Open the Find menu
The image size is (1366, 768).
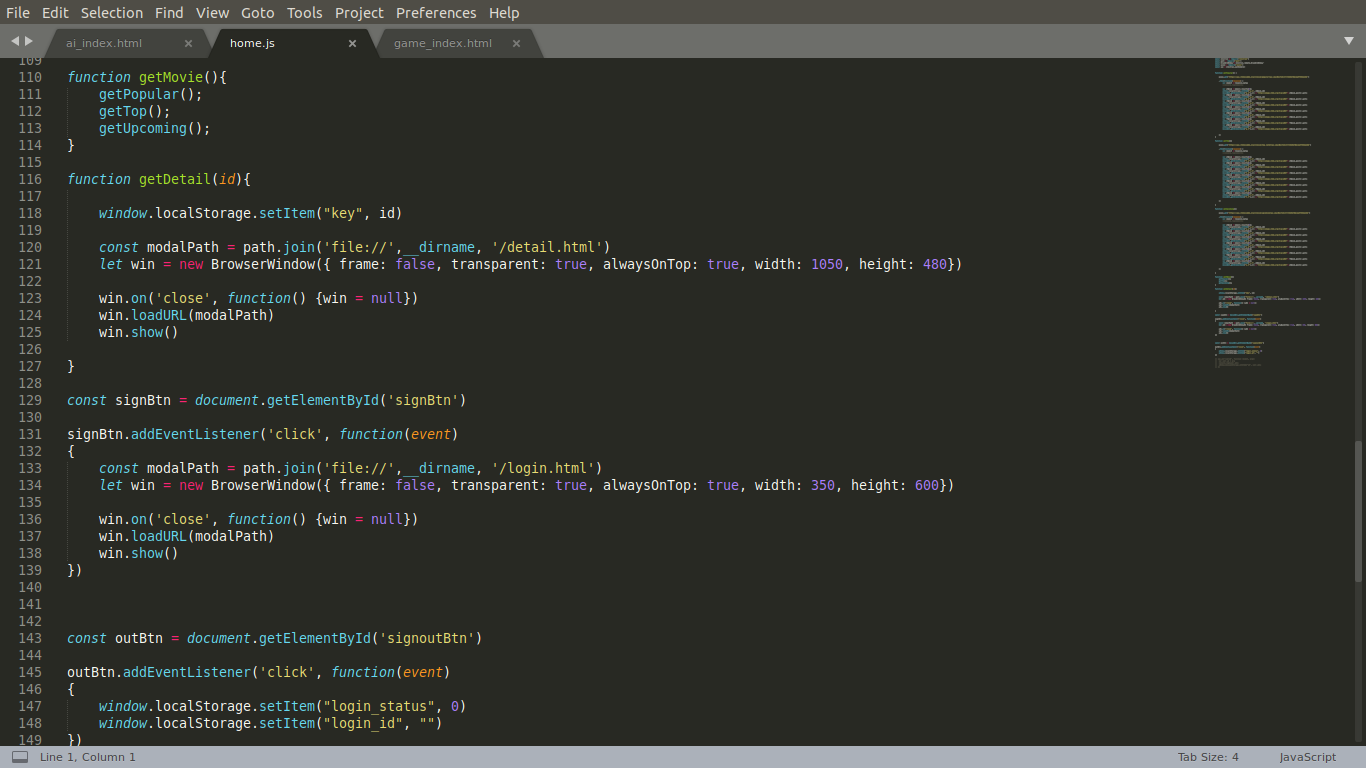point(169,13)
